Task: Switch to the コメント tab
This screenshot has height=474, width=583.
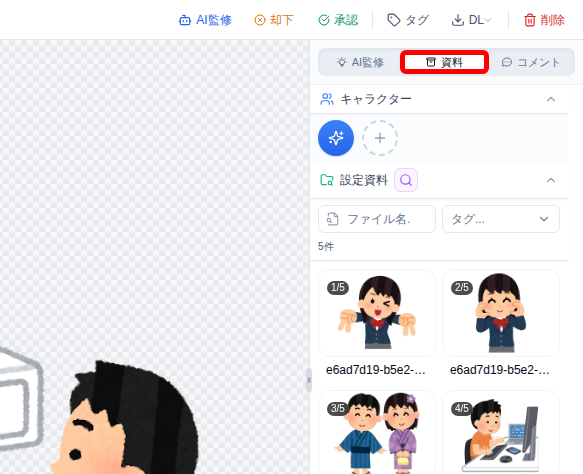Action: (530, 62)
